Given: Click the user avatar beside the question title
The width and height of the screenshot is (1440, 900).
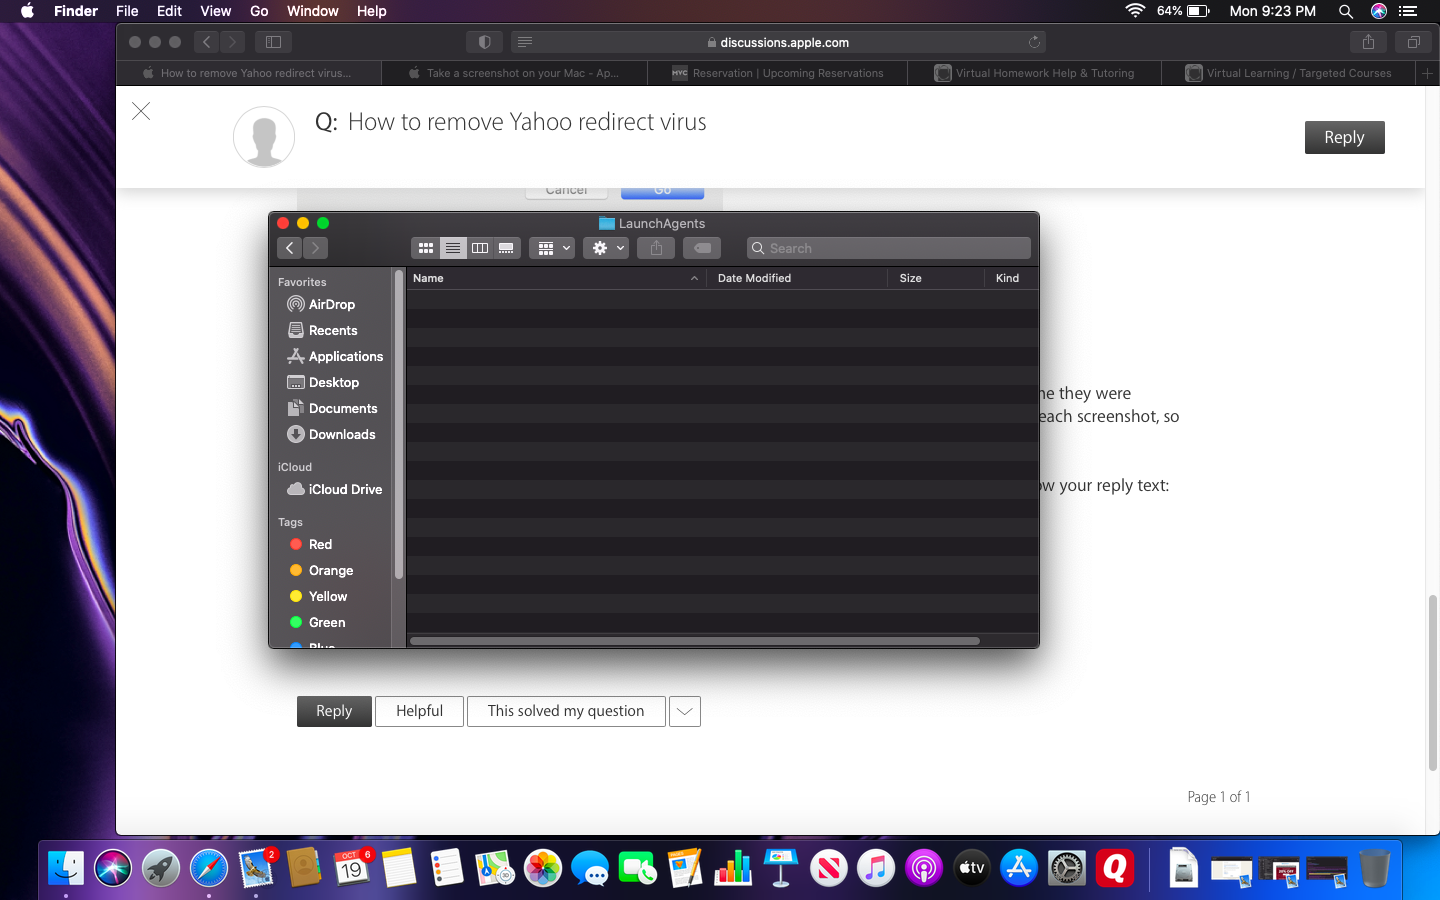Looking at the screenshot, I should [264, 137].
